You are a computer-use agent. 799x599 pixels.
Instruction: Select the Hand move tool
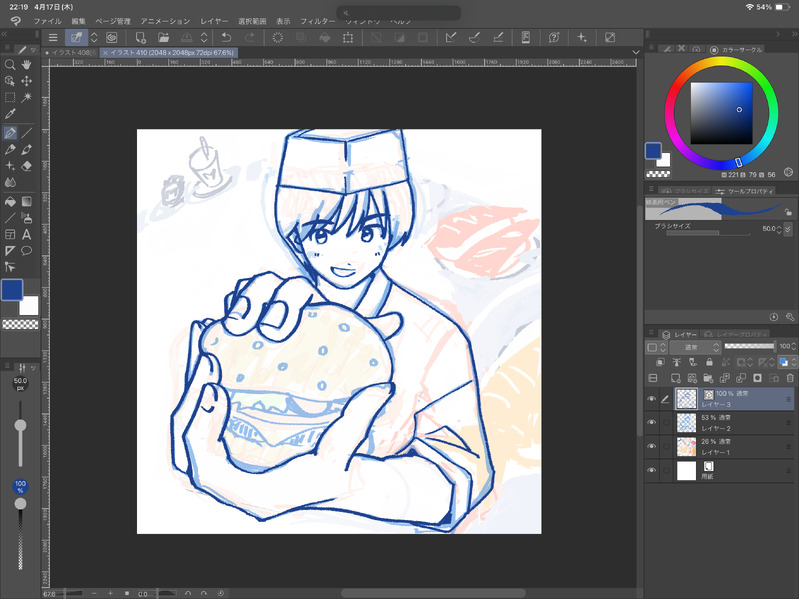tap(26, 65)
